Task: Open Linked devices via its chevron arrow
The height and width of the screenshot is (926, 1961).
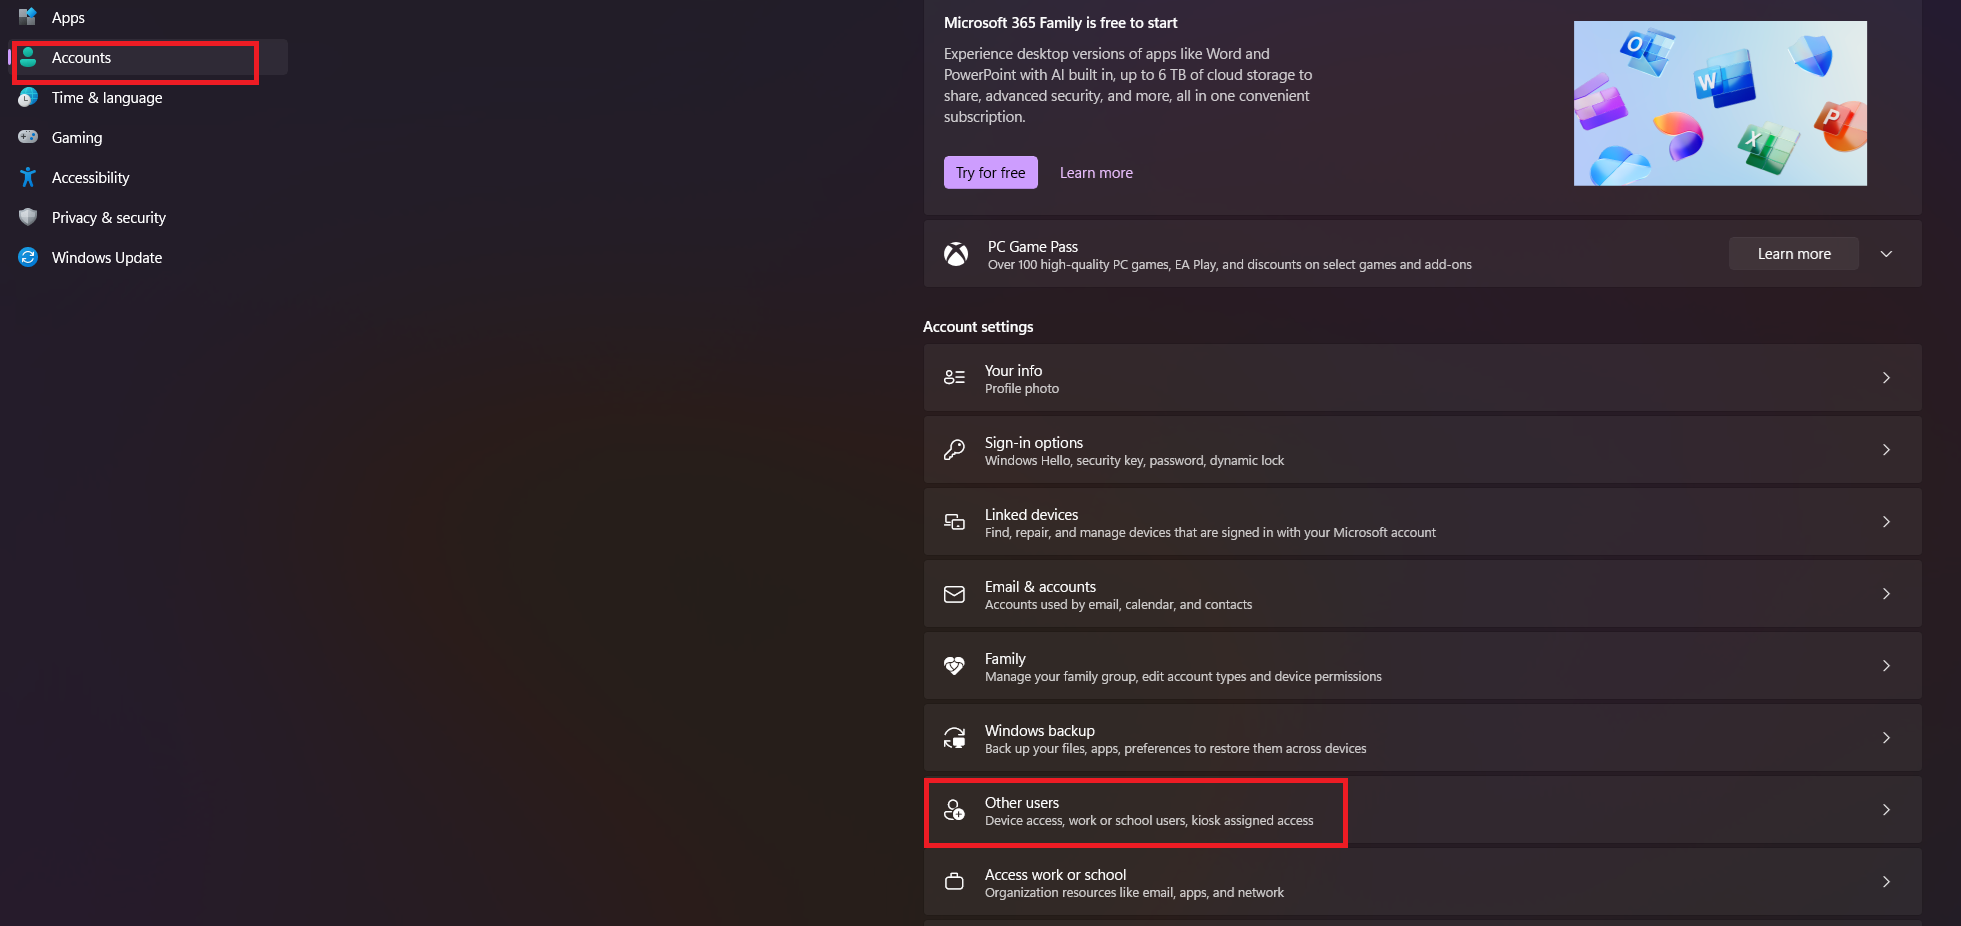Action: [1886, 522]
